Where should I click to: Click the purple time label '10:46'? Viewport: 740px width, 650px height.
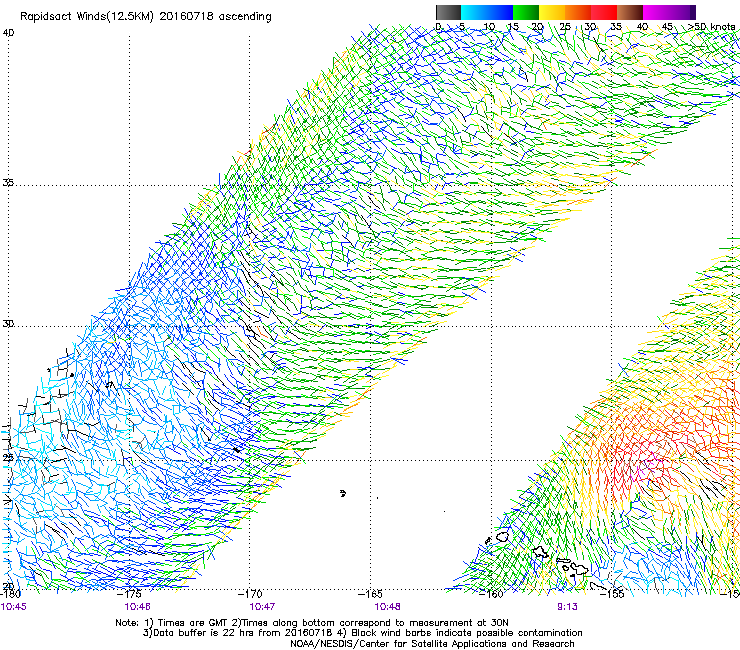(x=137, y=607)
